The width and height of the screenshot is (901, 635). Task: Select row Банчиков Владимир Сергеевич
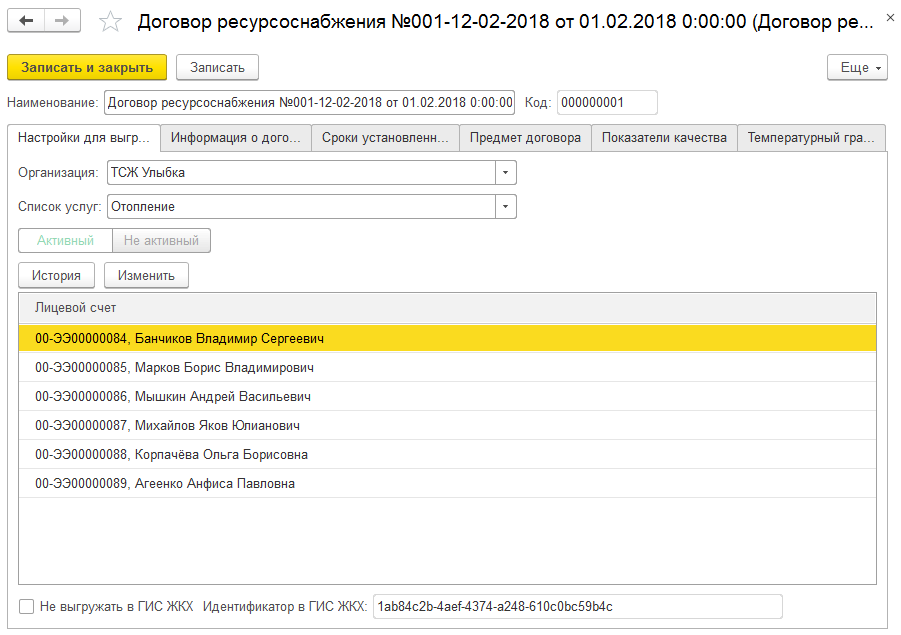pyautogui.click(x=447, y=338)
